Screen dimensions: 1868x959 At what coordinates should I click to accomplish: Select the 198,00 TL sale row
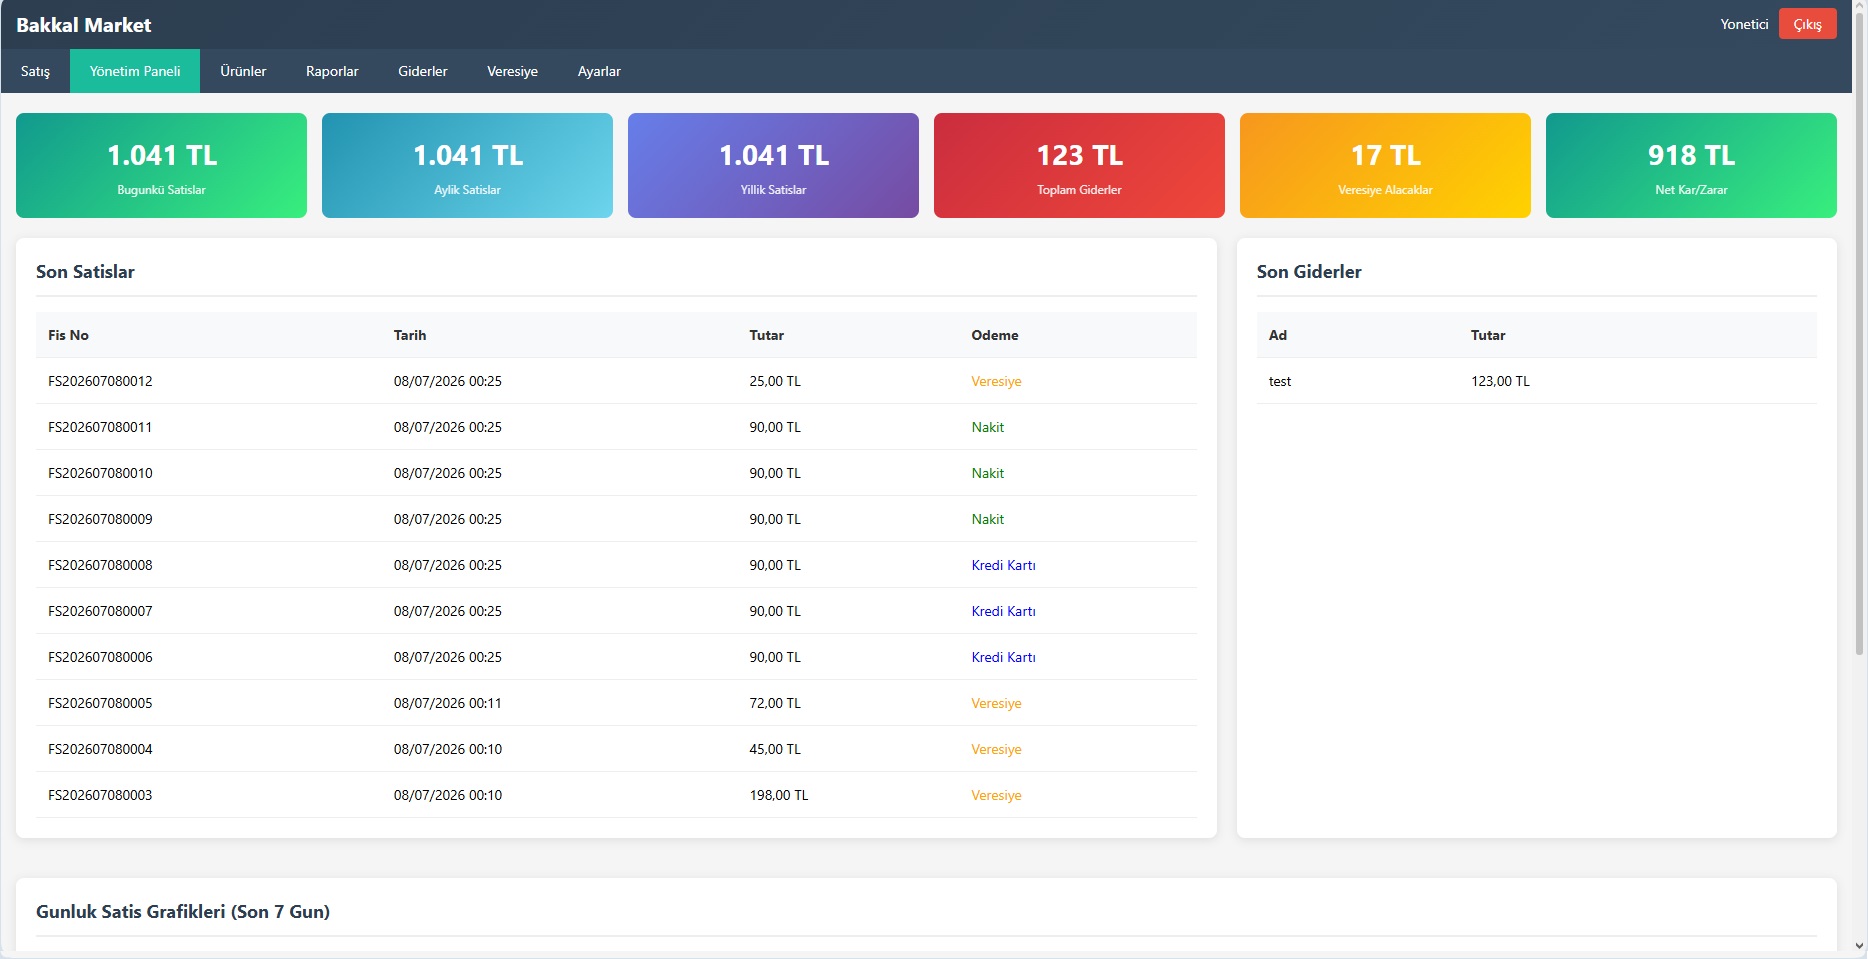click(x=616, y=795)
